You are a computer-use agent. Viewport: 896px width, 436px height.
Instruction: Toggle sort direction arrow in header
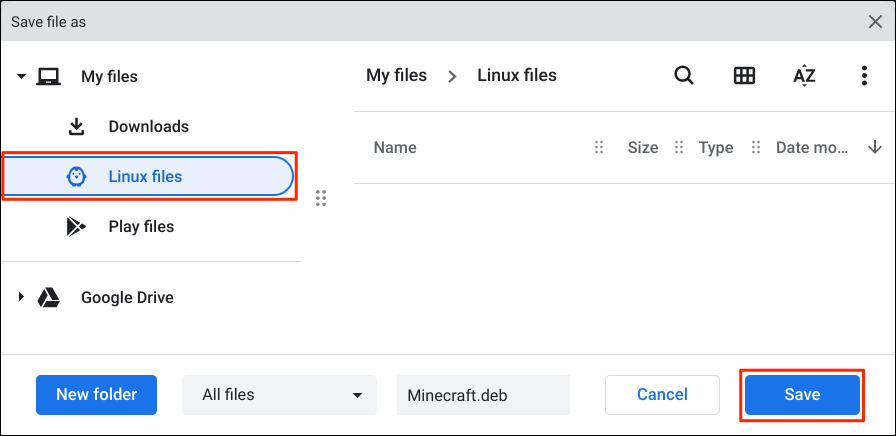(x=875, y=147)
